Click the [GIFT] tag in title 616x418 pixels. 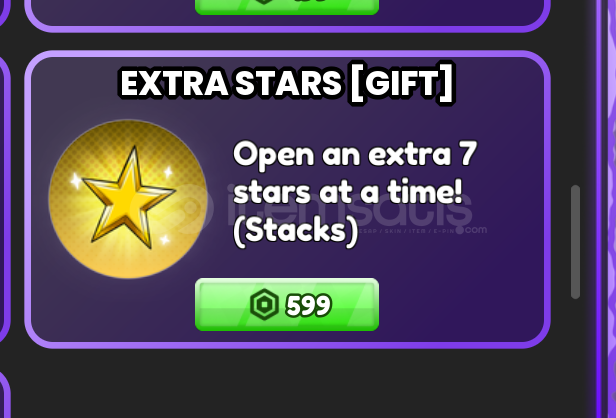402,83
